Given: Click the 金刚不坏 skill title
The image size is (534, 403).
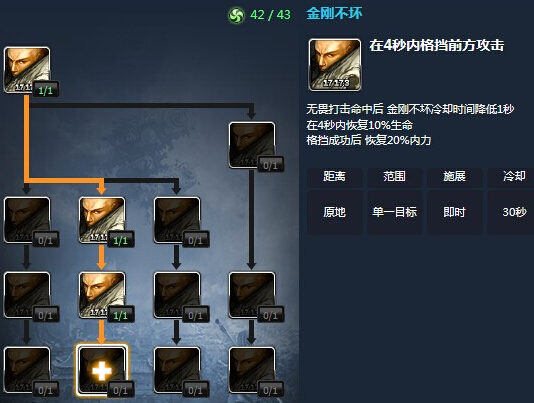Looking at the screenshot, I should click(334, 14).
